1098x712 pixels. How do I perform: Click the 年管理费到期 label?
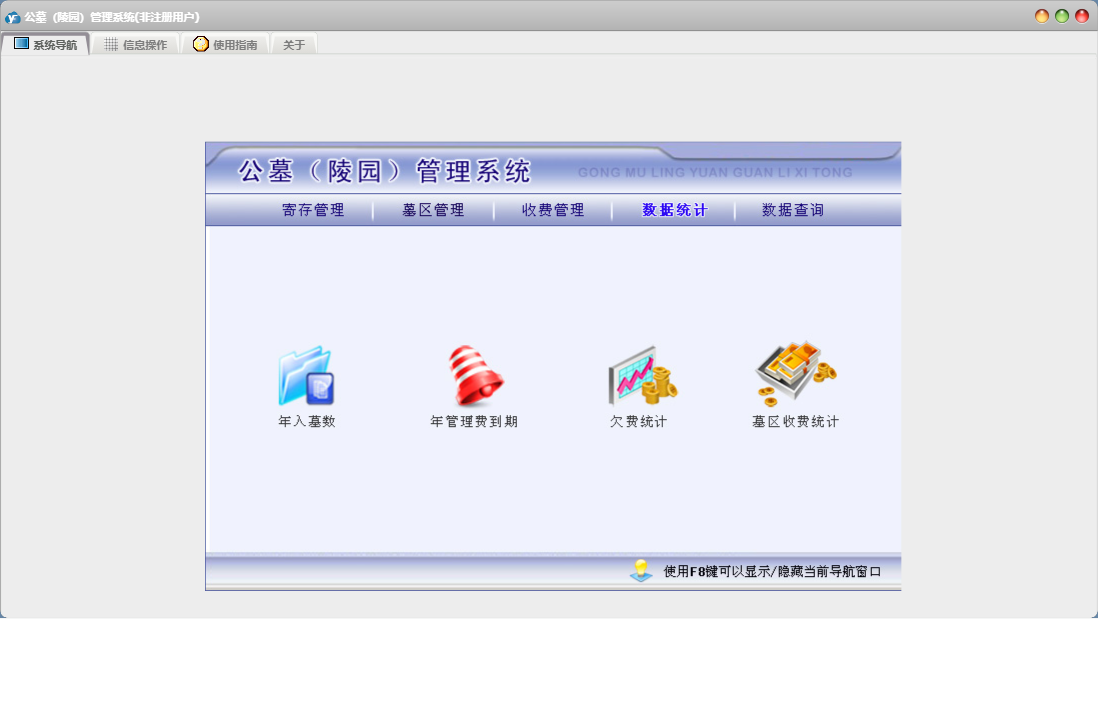click(474, 421)
